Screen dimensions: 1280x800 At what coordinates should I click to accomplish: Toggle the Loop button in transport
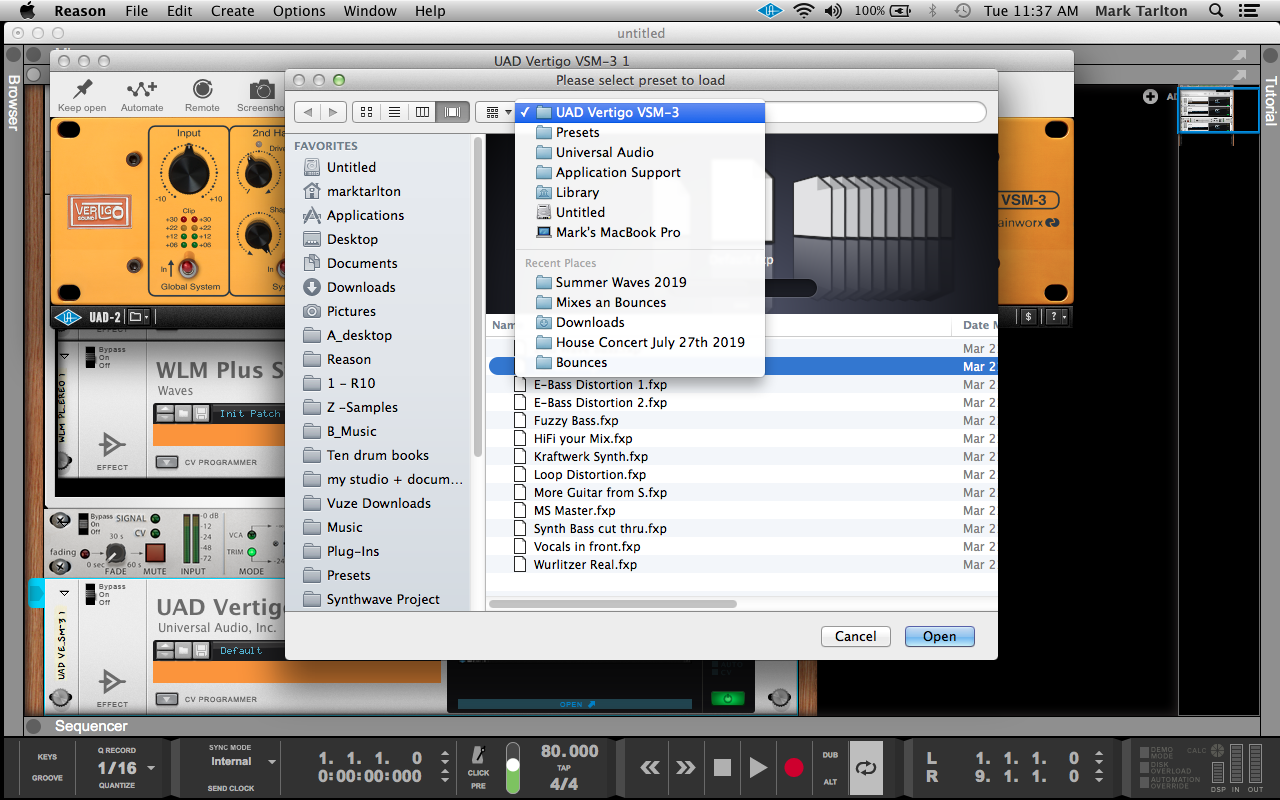coord(866,767)
